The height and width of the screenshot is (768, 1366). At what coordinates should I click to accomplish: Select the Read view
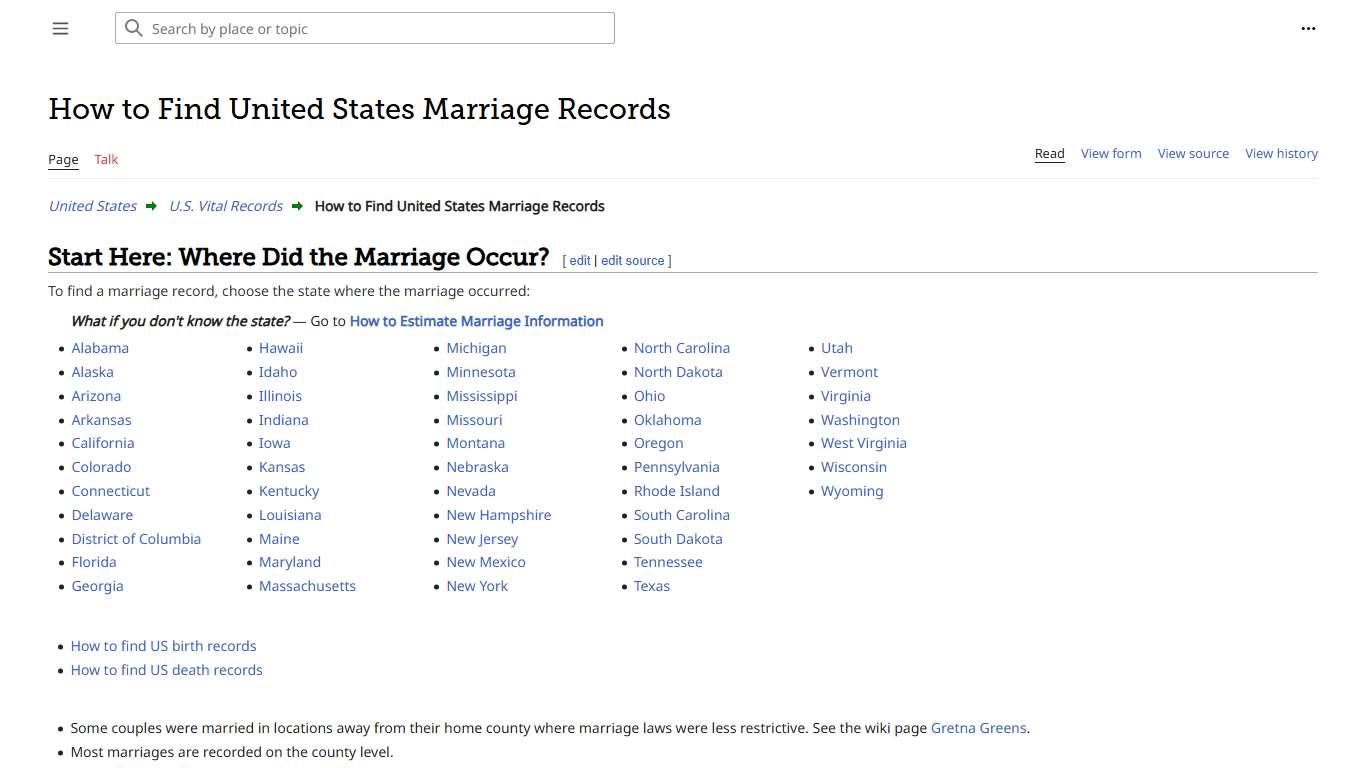pos(1049,153)
